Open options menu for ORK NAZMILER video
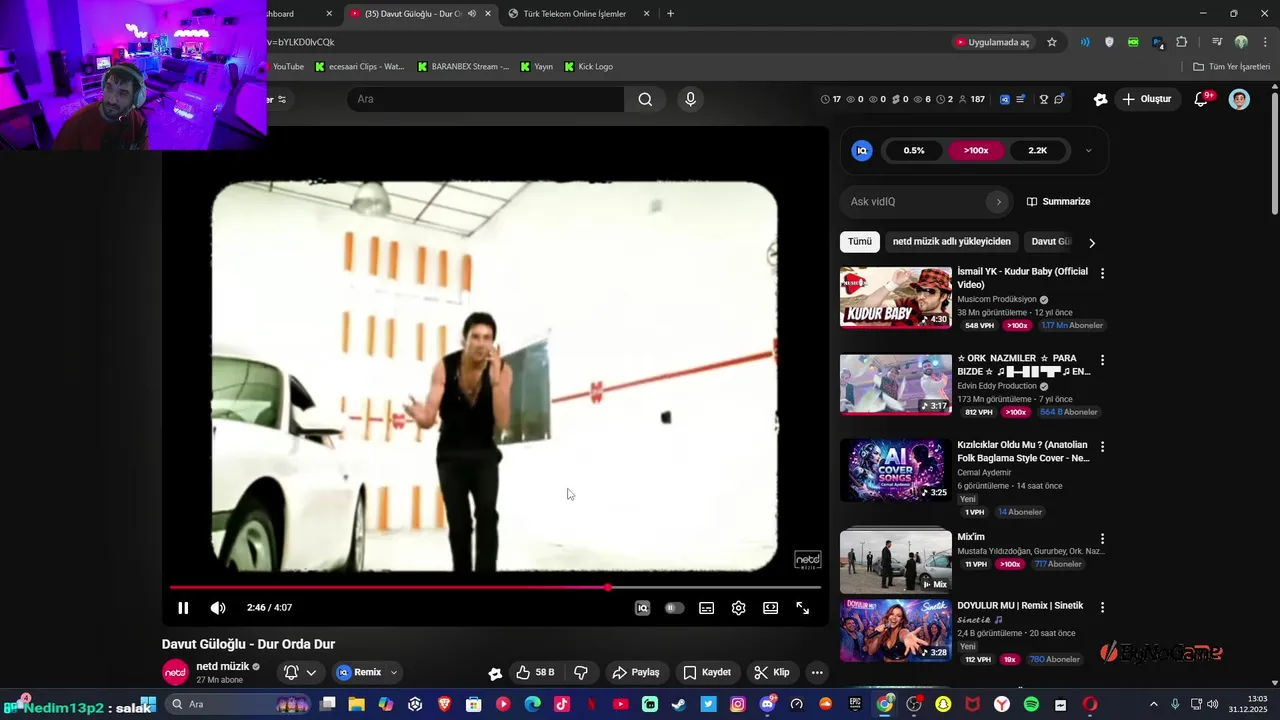 tap(1103, 359)
